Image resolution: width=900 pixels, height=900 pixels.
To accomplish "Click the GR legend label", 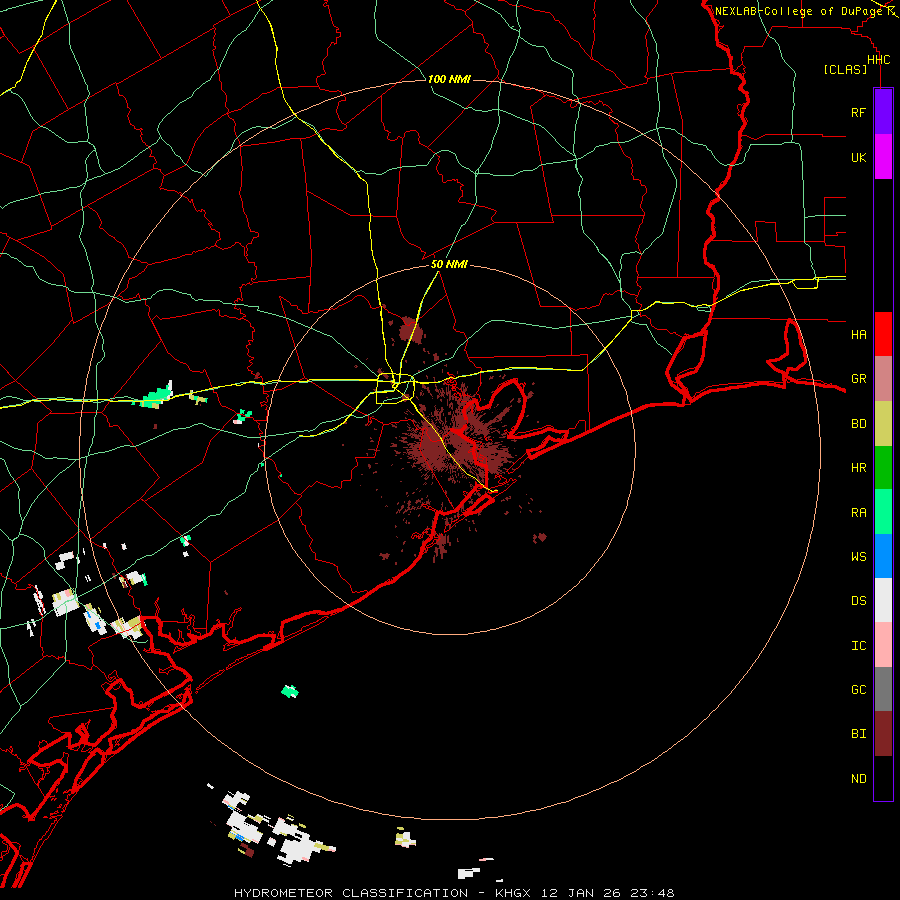I will coord(858,379).
